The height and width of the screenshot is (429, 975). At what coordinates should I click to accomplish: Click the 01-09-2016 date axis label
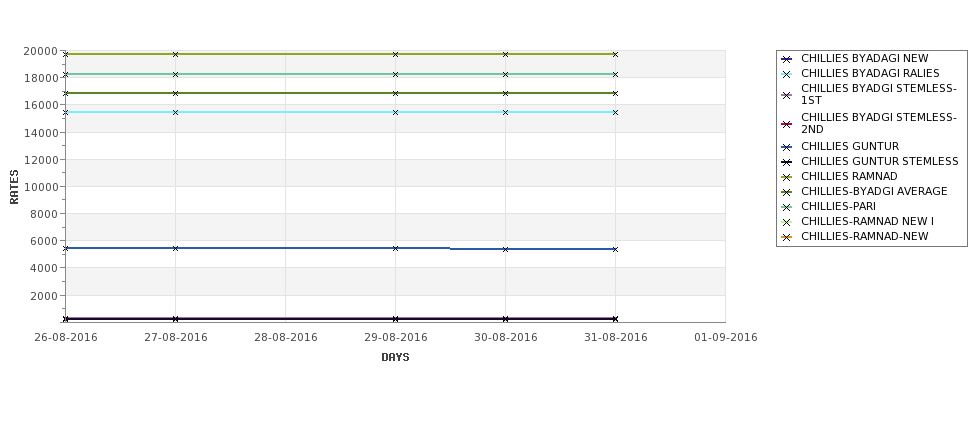point(726,338)
